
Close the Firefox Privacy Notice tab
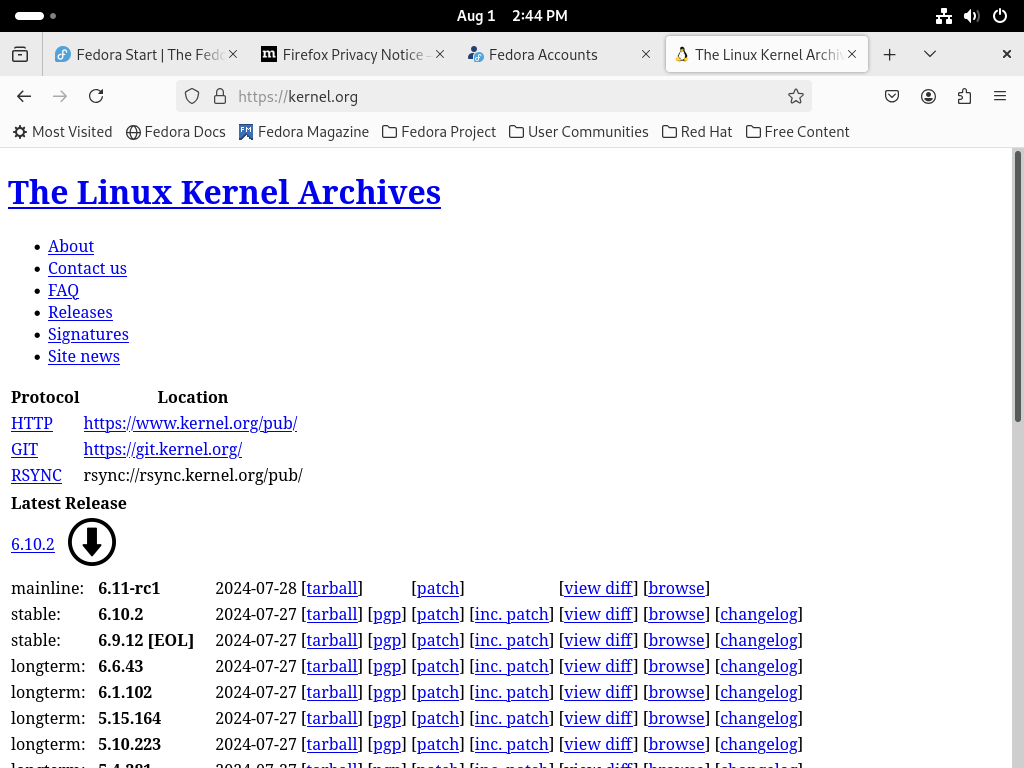tap(440, 55)
